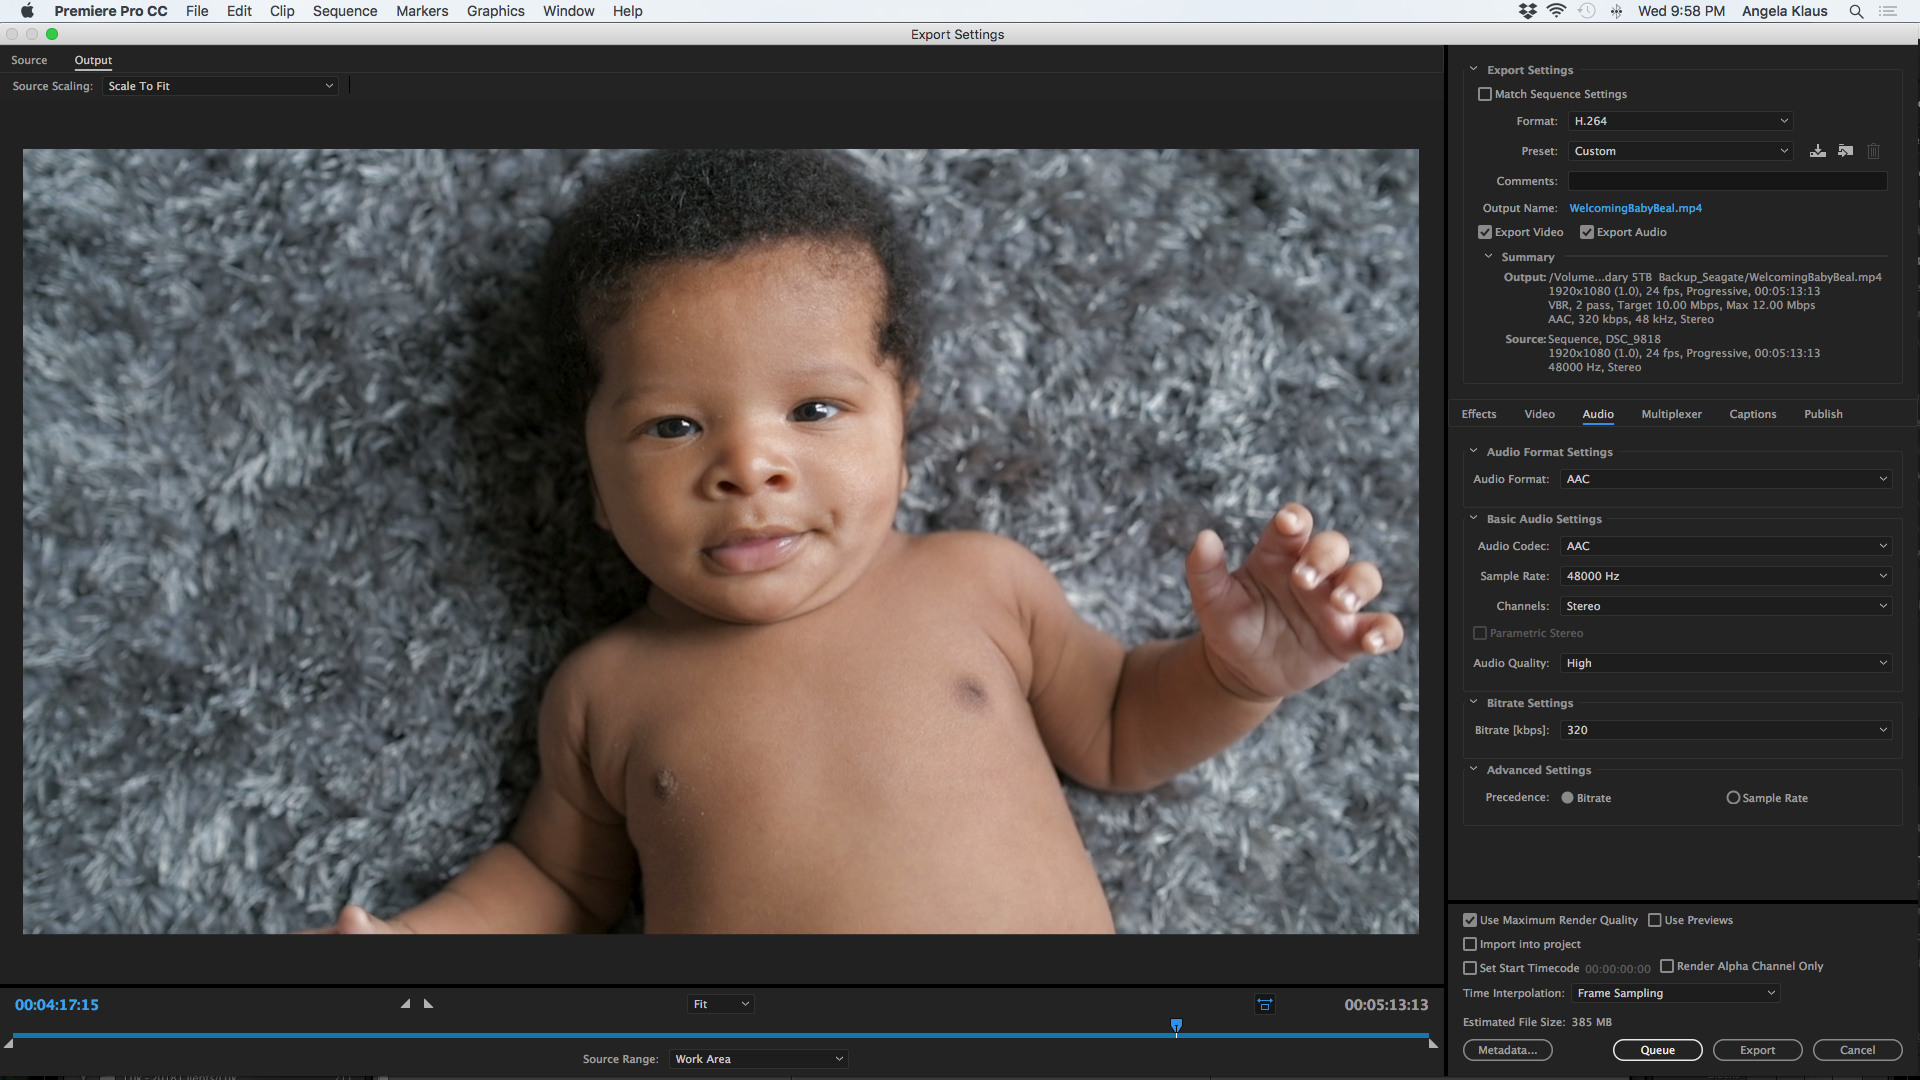Collapse the Advanced Settings section
The width and height of the screenshot is (1920, 1080).
[1473, 769]
